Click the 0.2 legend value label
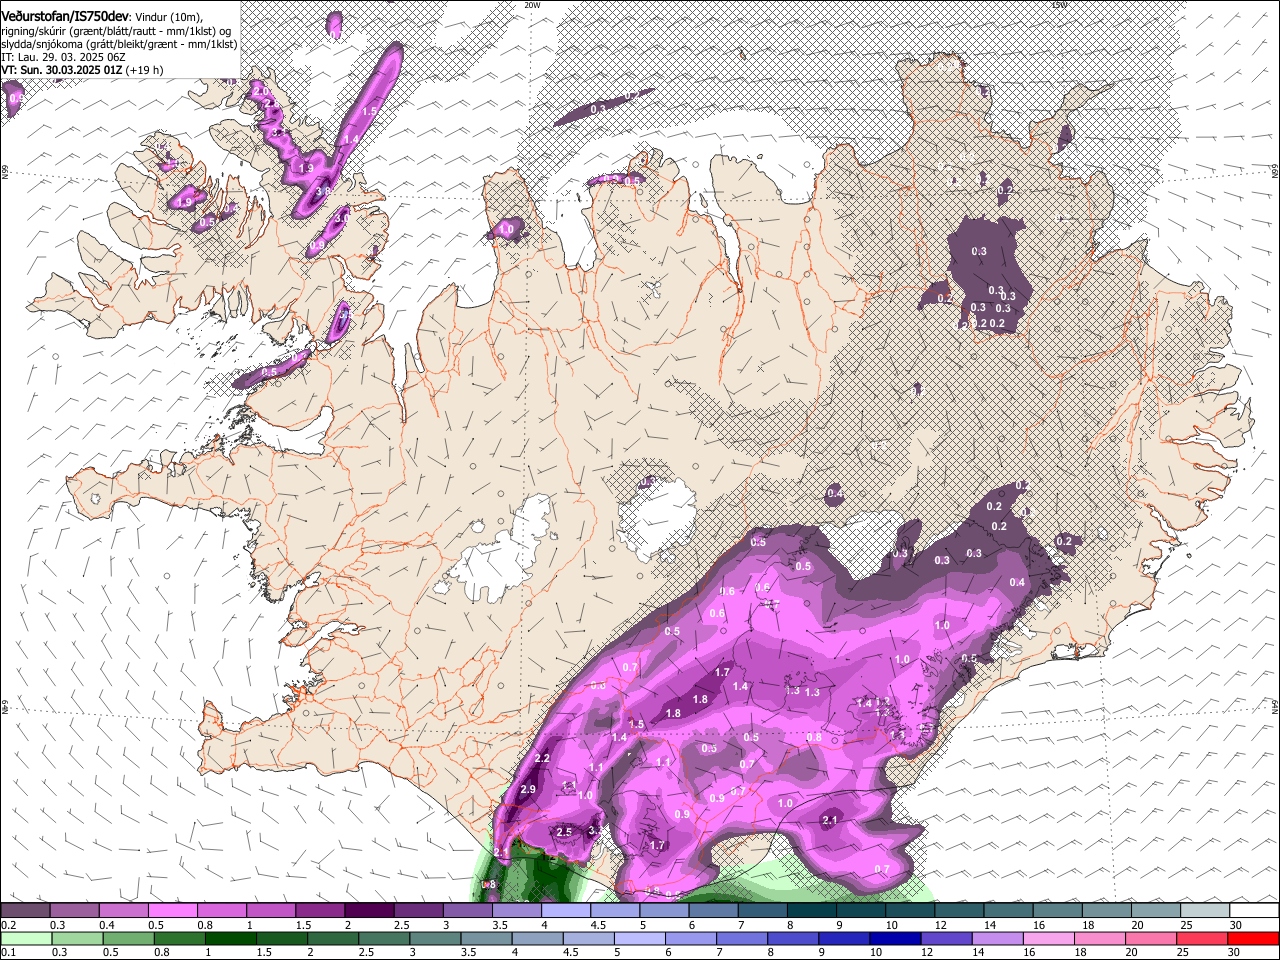 click(x=8, y=925)
